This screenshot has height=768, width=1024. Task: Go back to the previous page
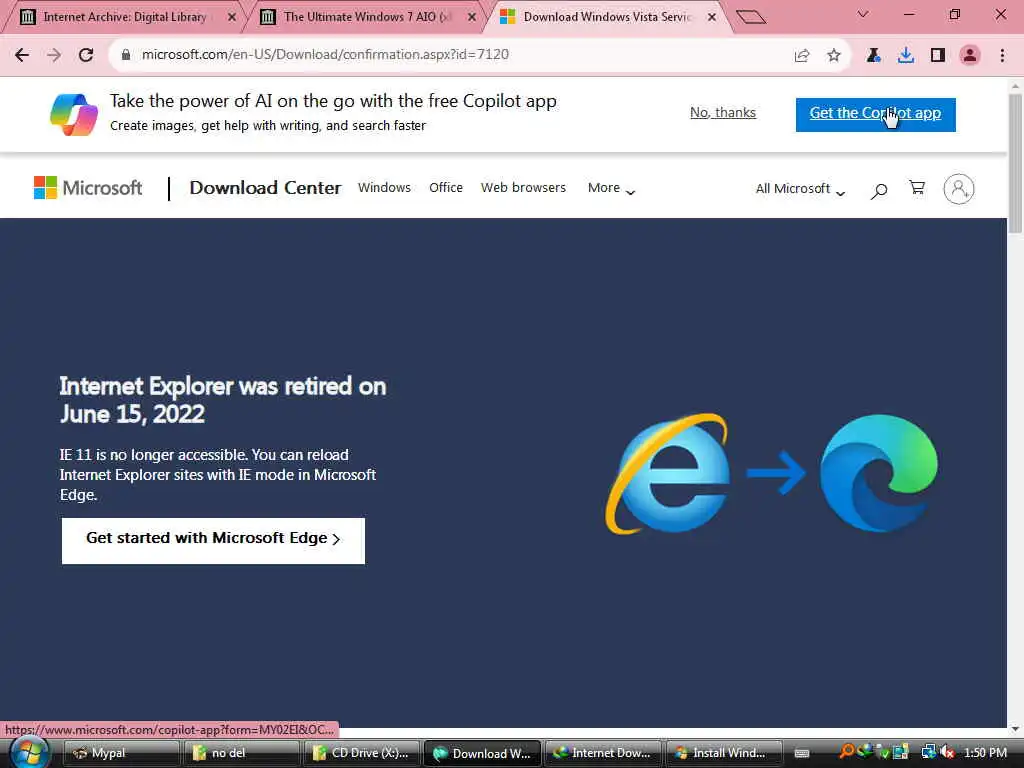(x=22, y=55)
